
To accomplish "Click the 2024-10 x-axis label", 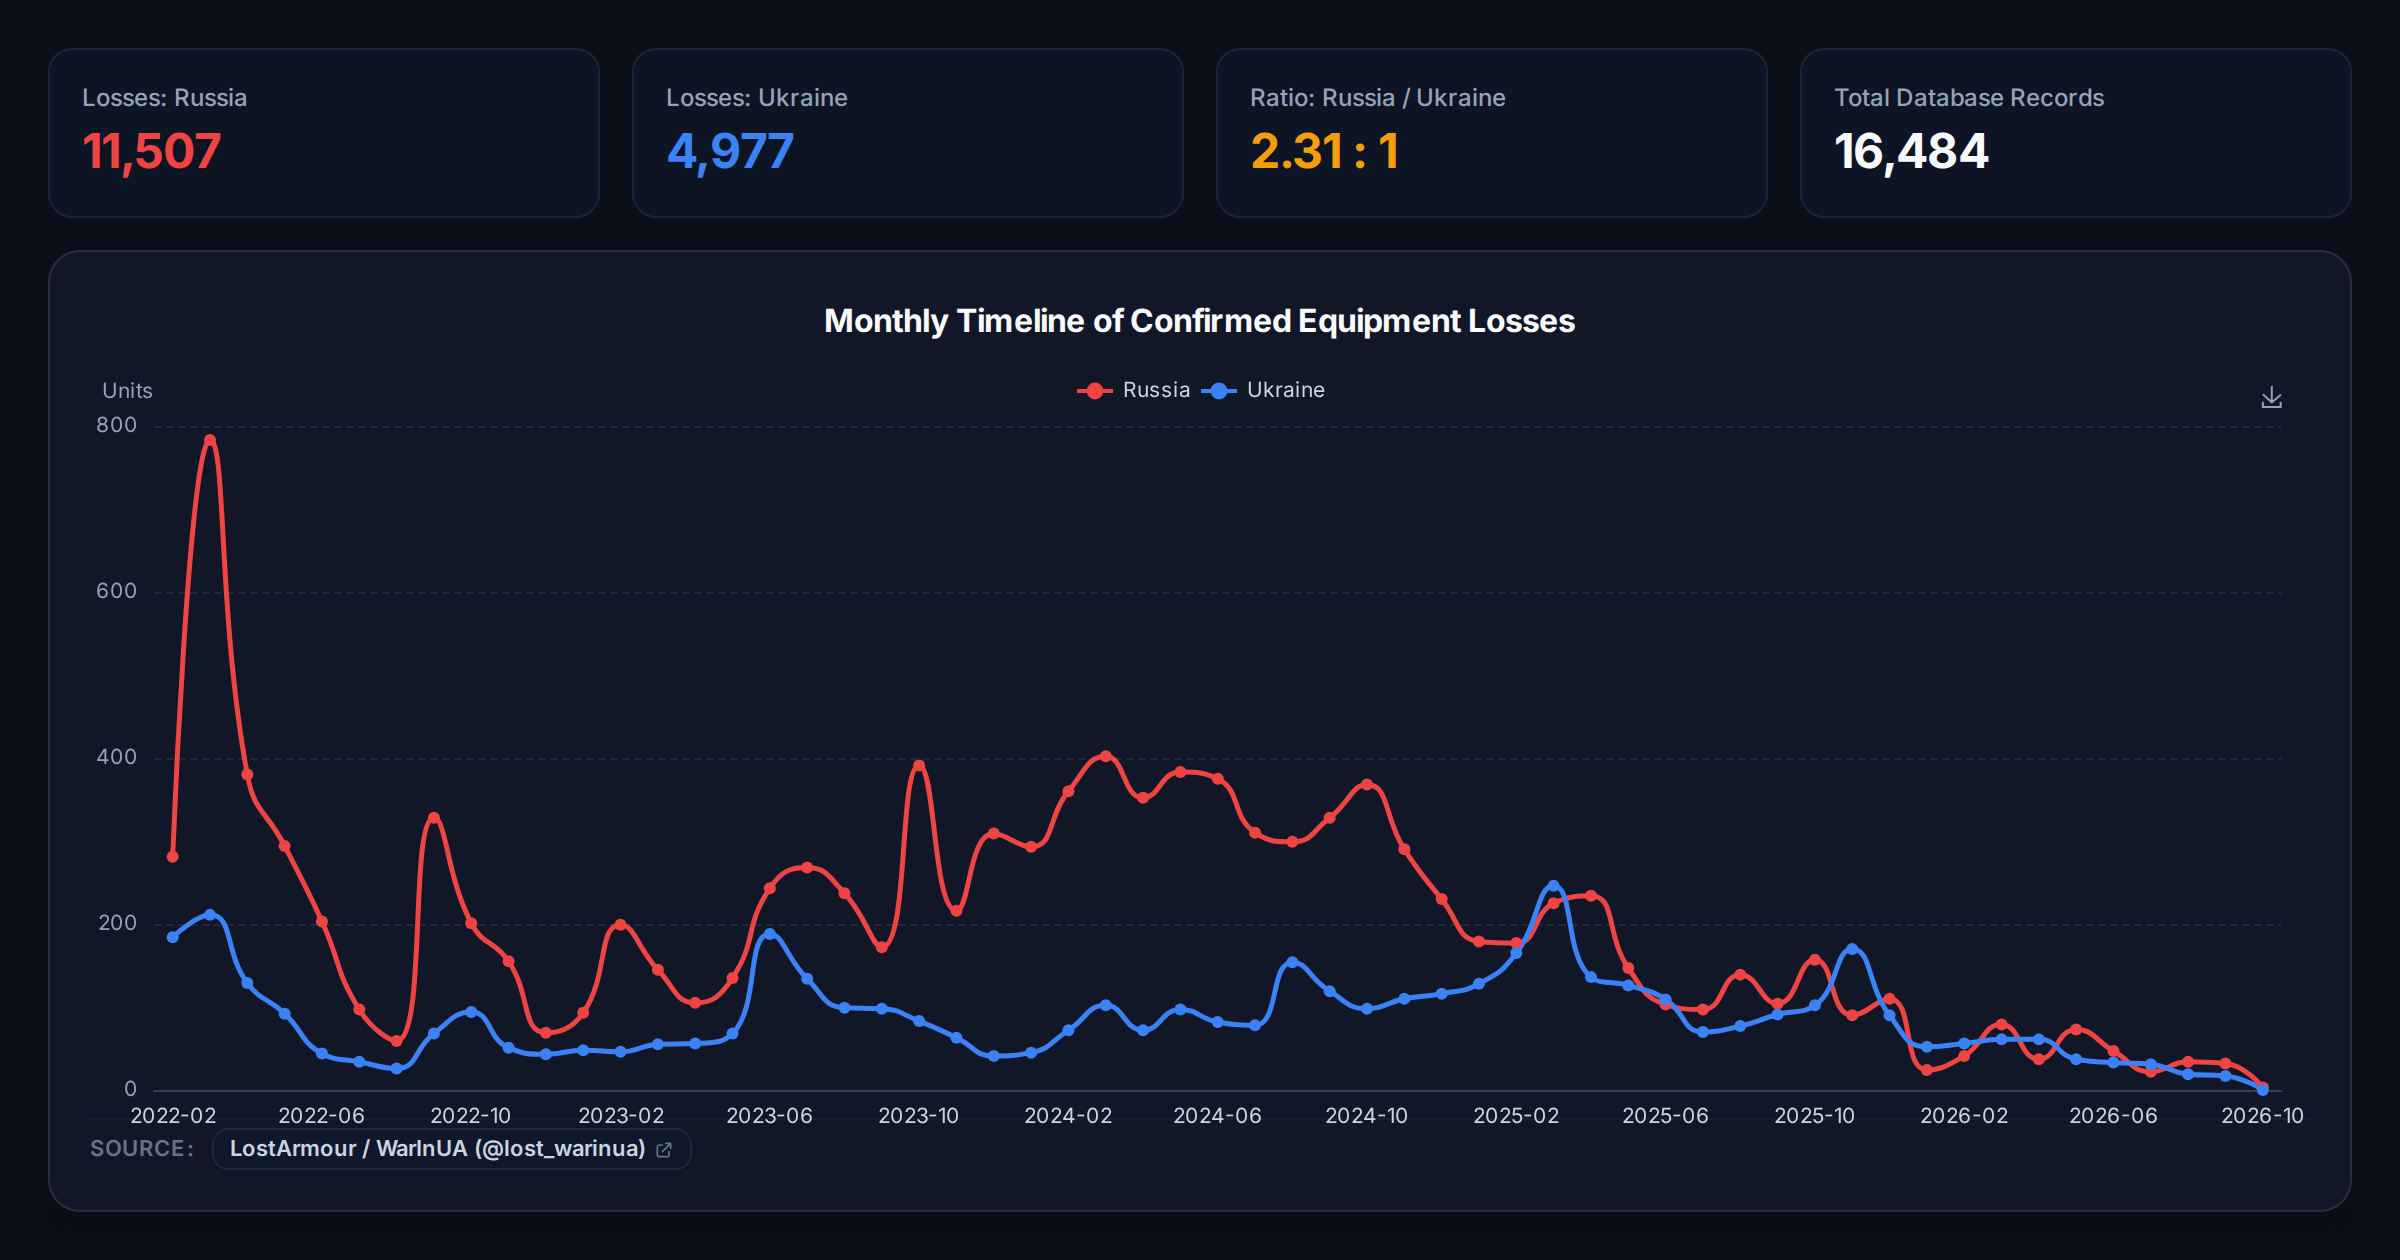I will [1366, 1116].
